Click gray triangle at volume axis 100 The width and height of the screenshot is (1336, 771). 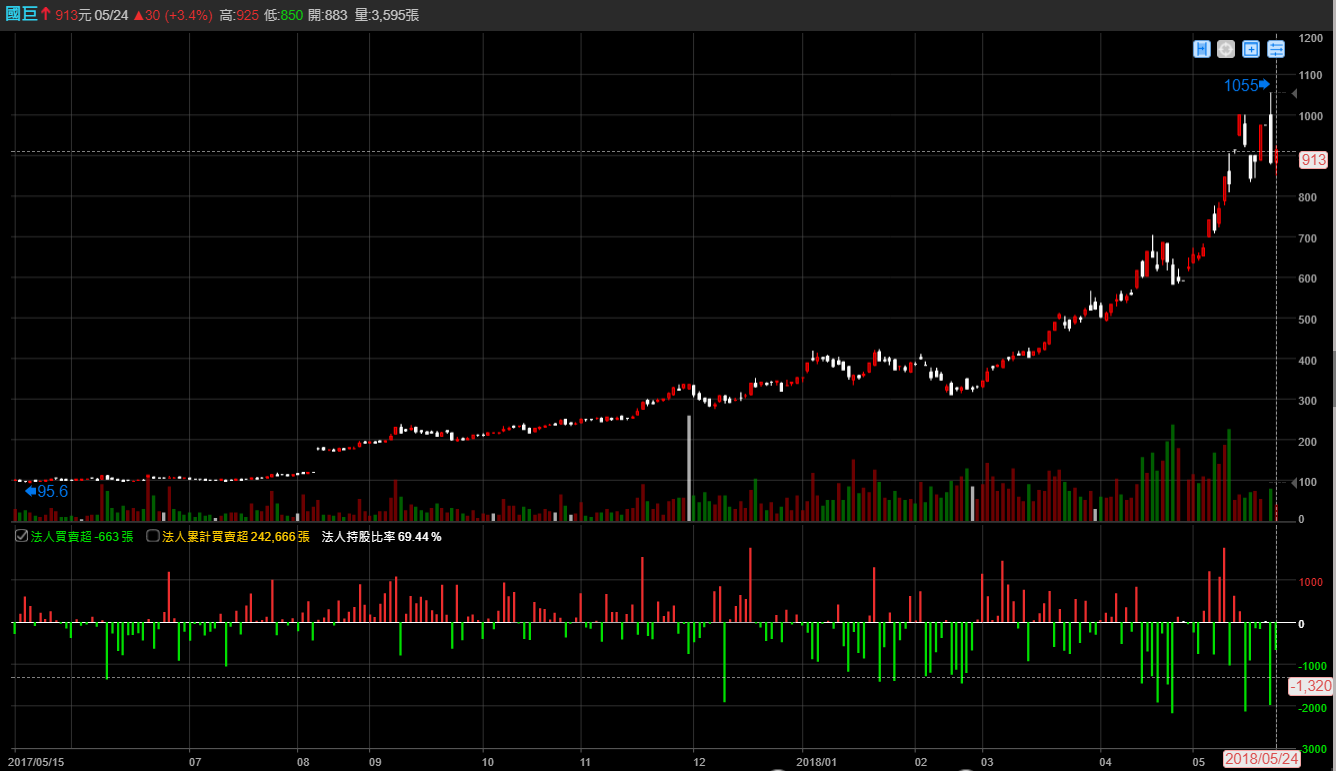click(1294, 482)
